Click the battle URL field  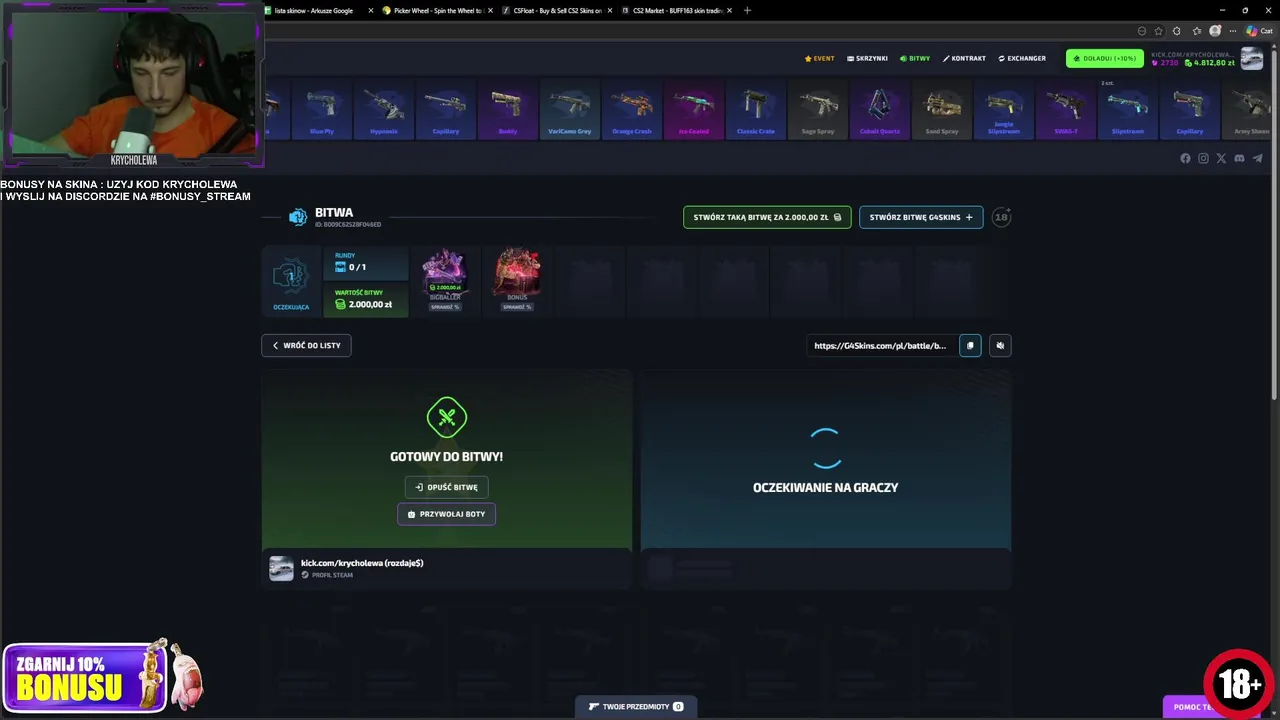pos(882,345)
